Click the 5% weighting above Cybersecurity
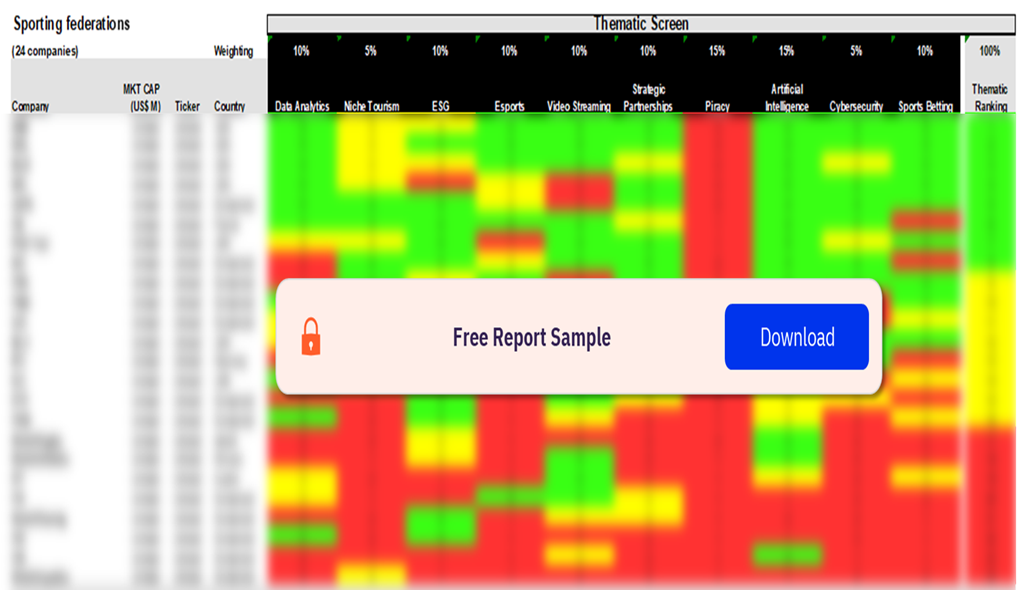The height and width of the screenshot is (590, 1023). [x=856, y=51]
